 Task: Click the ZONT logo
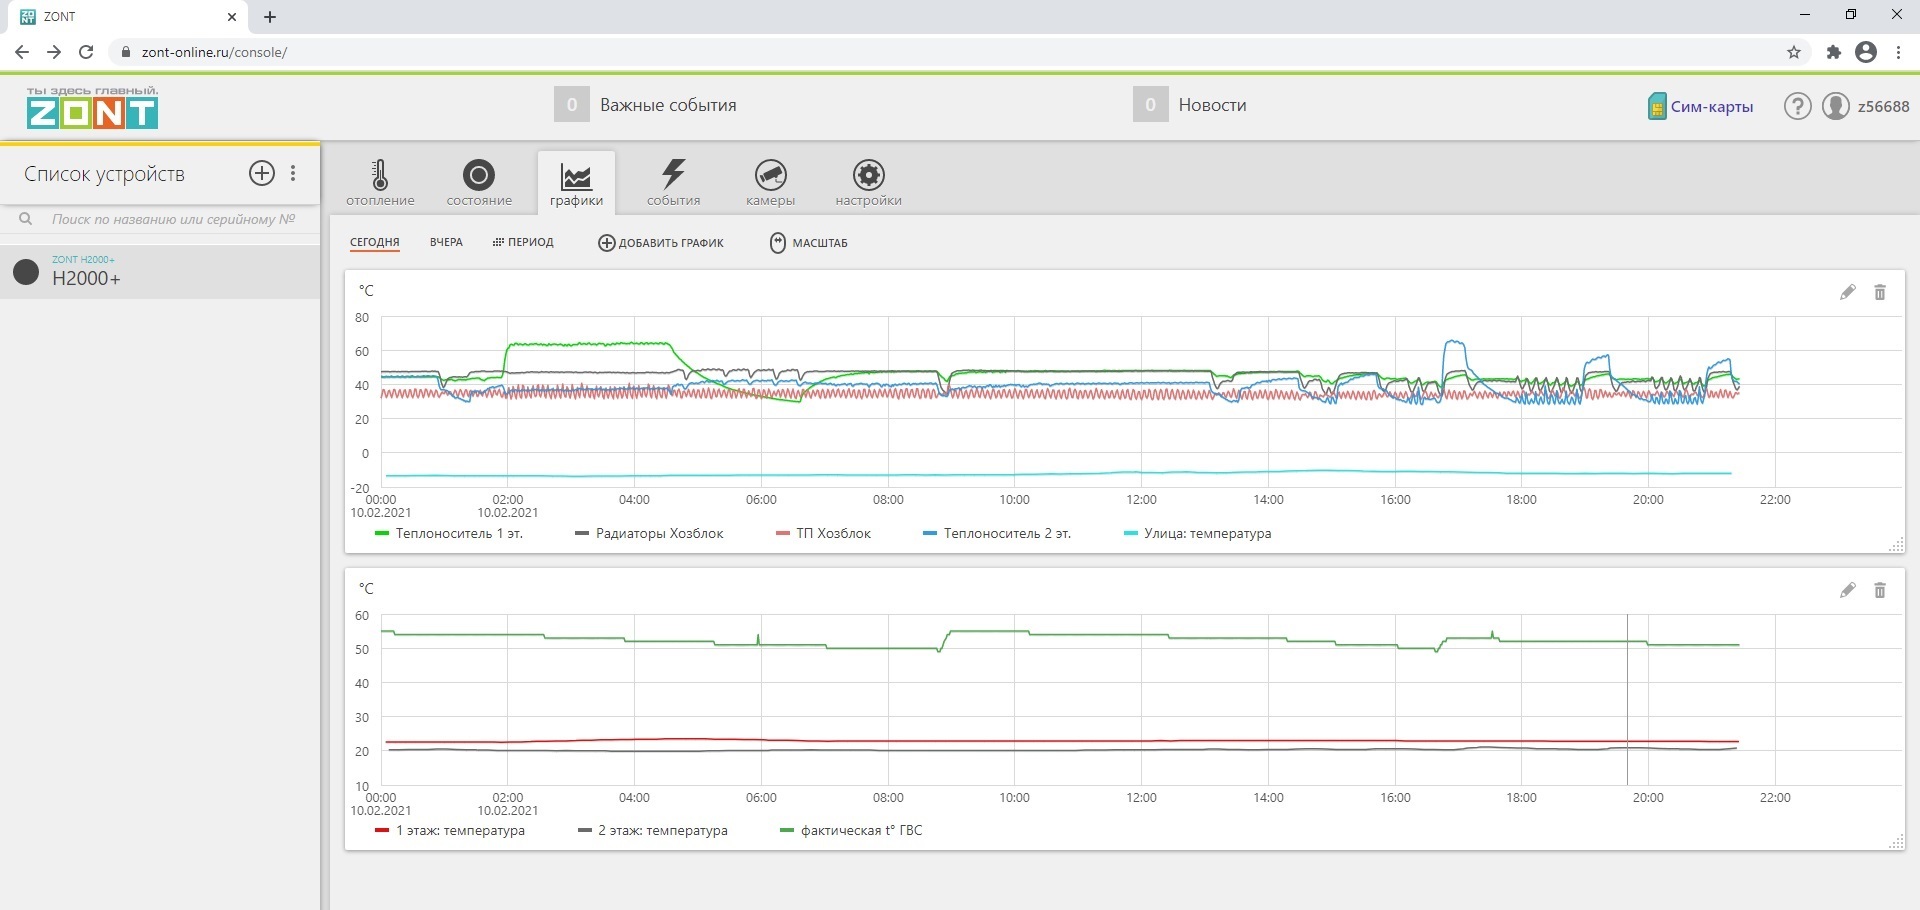[92, 108]
